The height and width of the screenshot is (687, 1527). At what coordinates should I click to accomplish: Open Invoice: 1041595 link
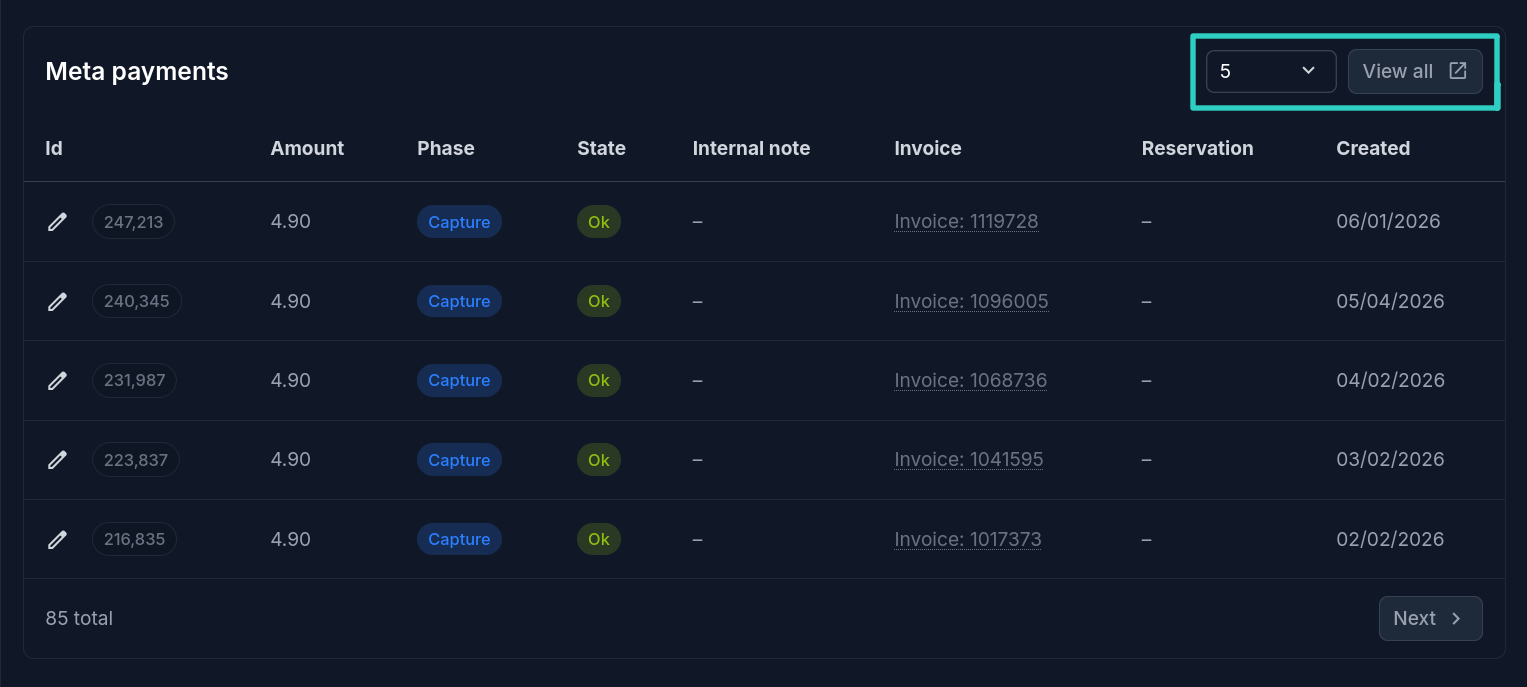969,460
